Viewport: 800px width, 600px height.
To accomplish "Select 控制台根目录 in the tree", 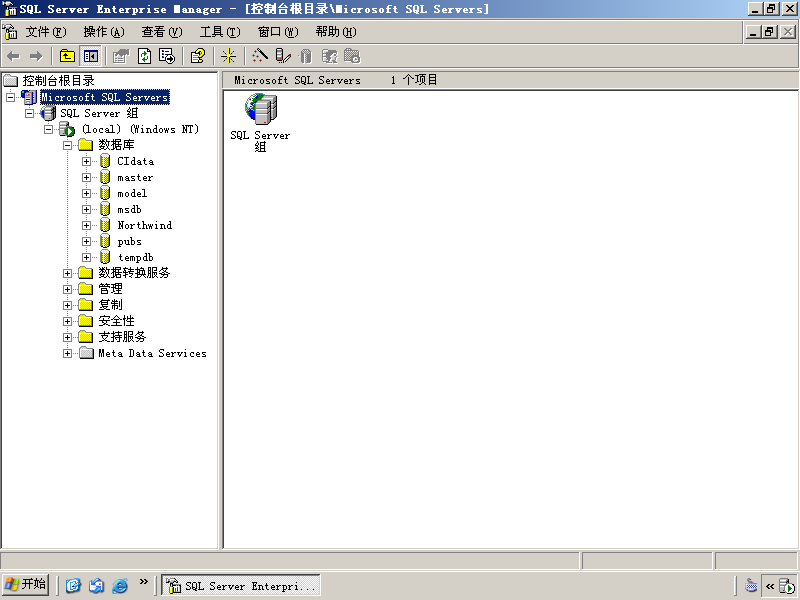I will coord(58,81).
